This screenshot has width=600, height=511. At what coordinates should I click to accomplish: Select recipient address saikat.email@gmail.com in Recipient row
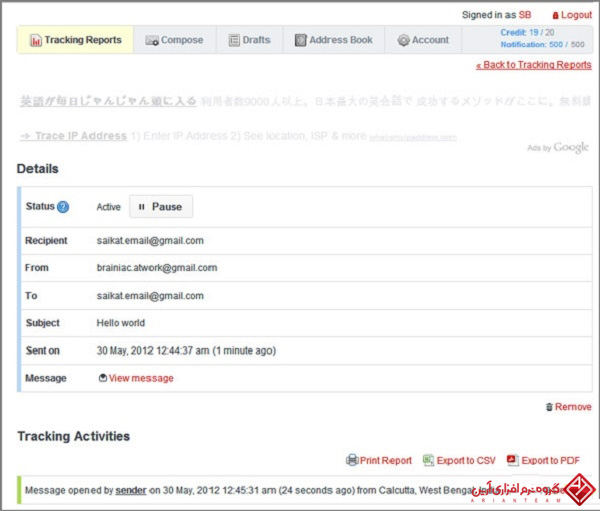click(x=150, y=241)
